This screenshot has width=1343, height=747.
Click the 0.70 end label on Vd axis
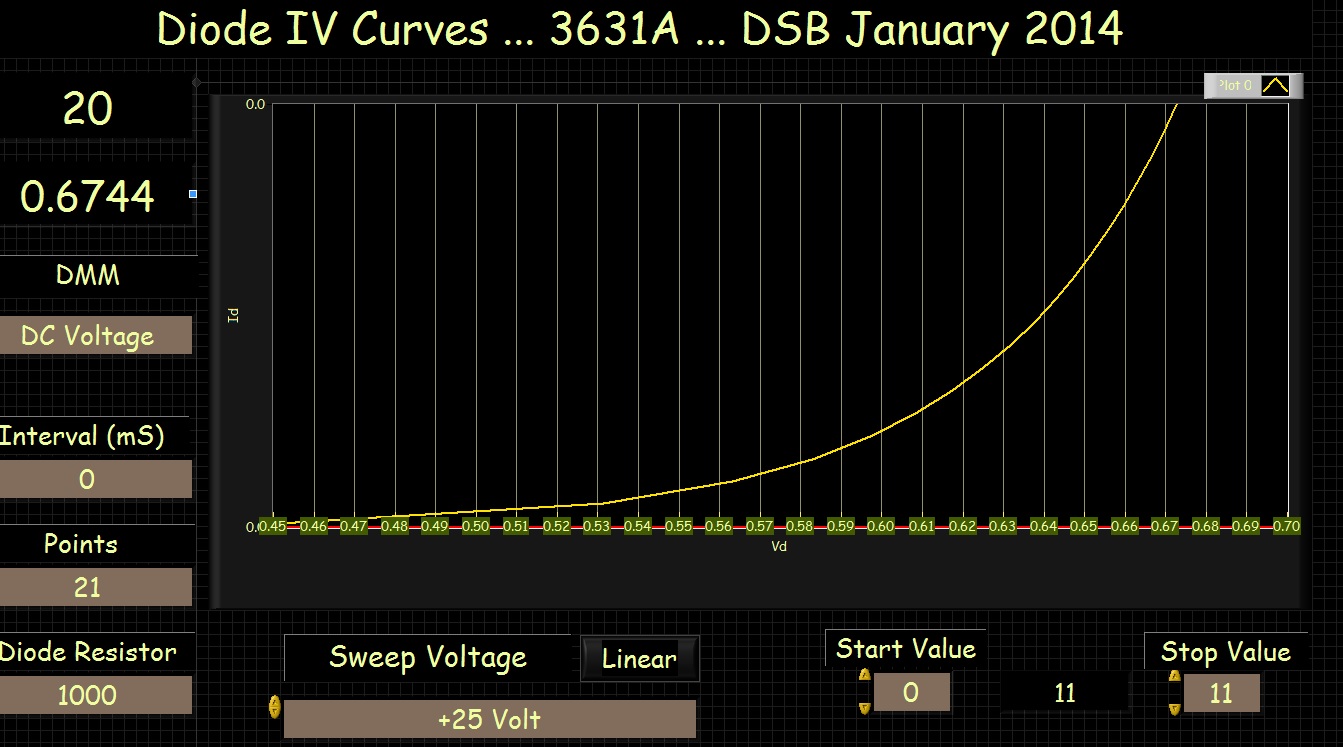pos(1286,526)
